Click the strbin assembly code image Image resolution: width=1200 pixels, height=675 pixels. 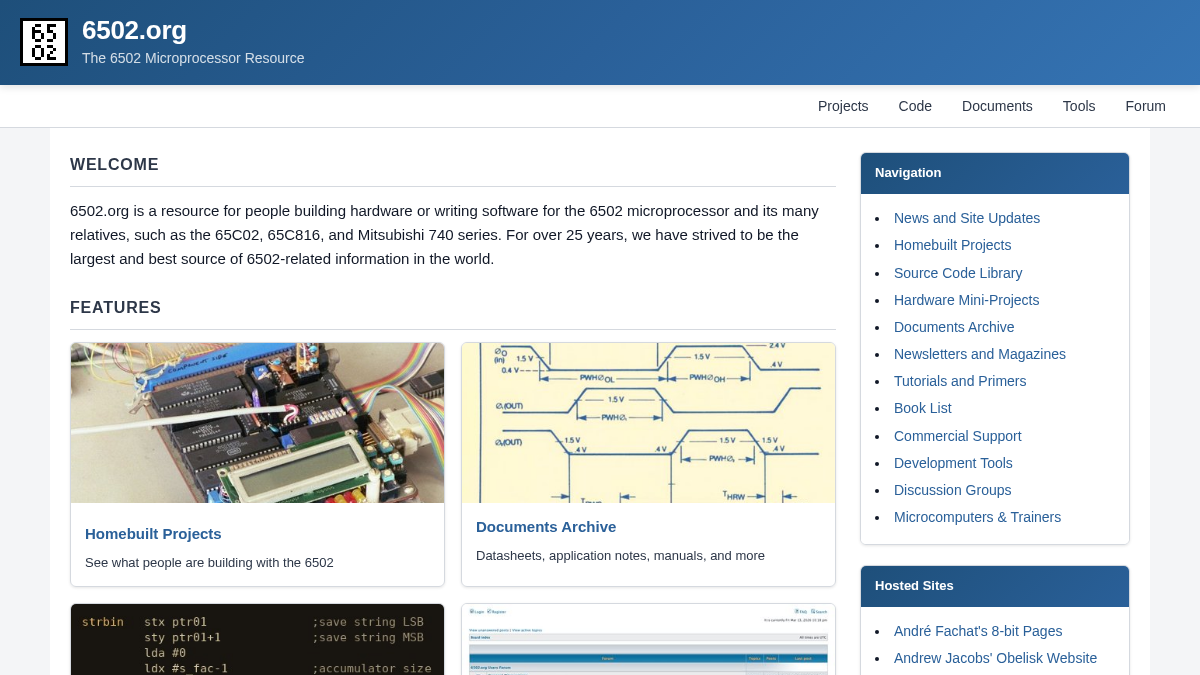pos(258,640)
